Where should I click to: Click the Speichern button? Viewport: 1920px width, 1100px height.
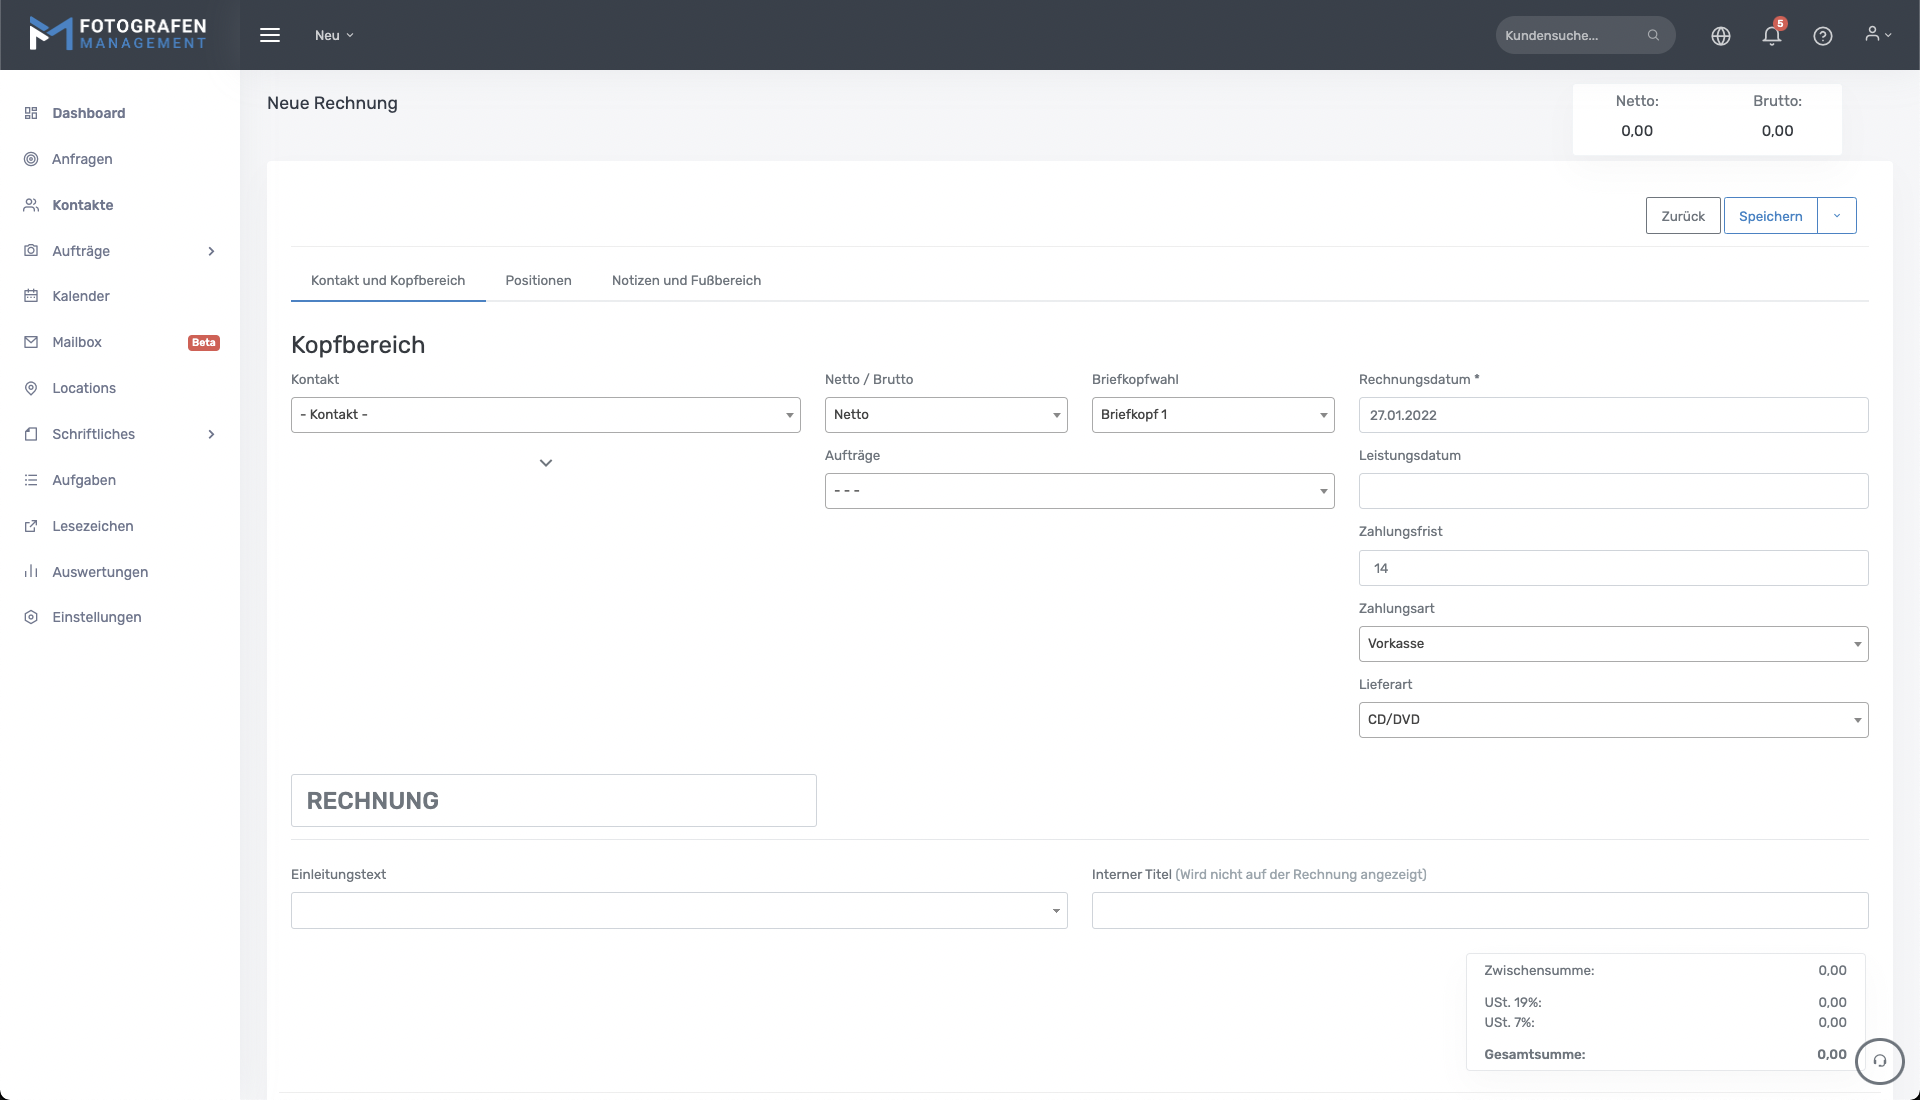(1769, 216)
